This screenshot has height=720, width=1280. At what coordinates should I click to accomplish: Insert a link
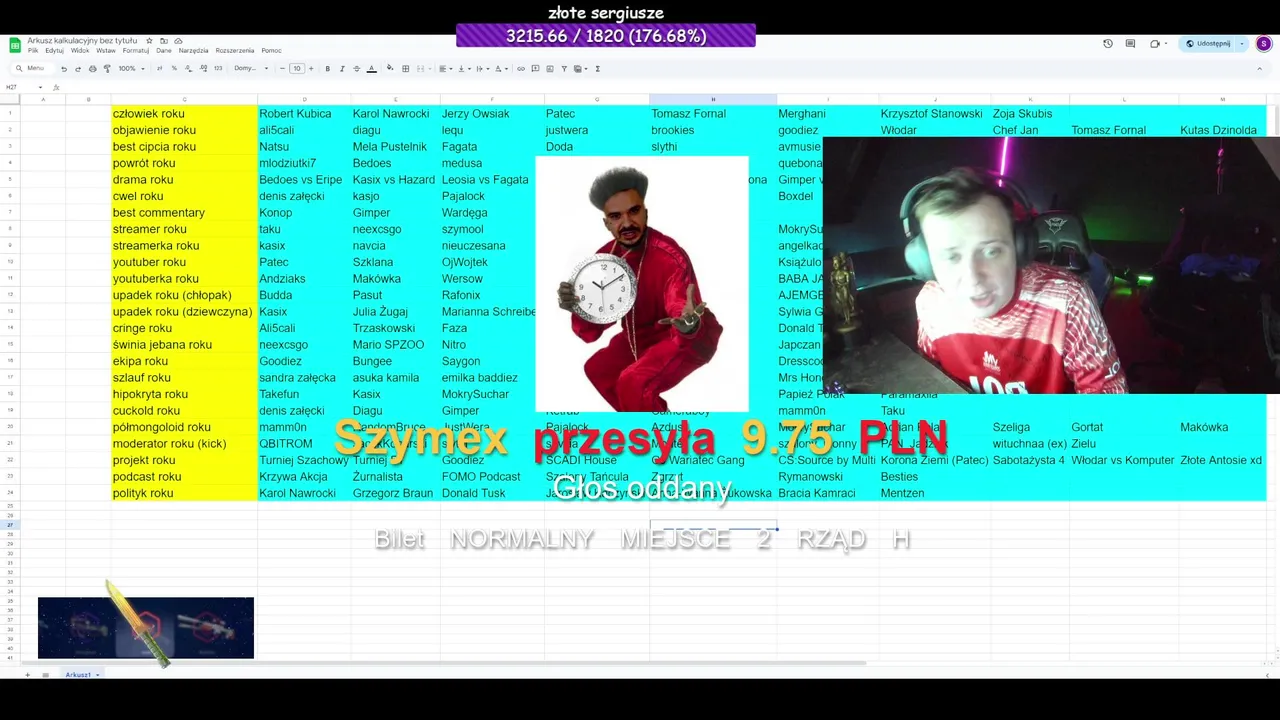click(520, 69)
